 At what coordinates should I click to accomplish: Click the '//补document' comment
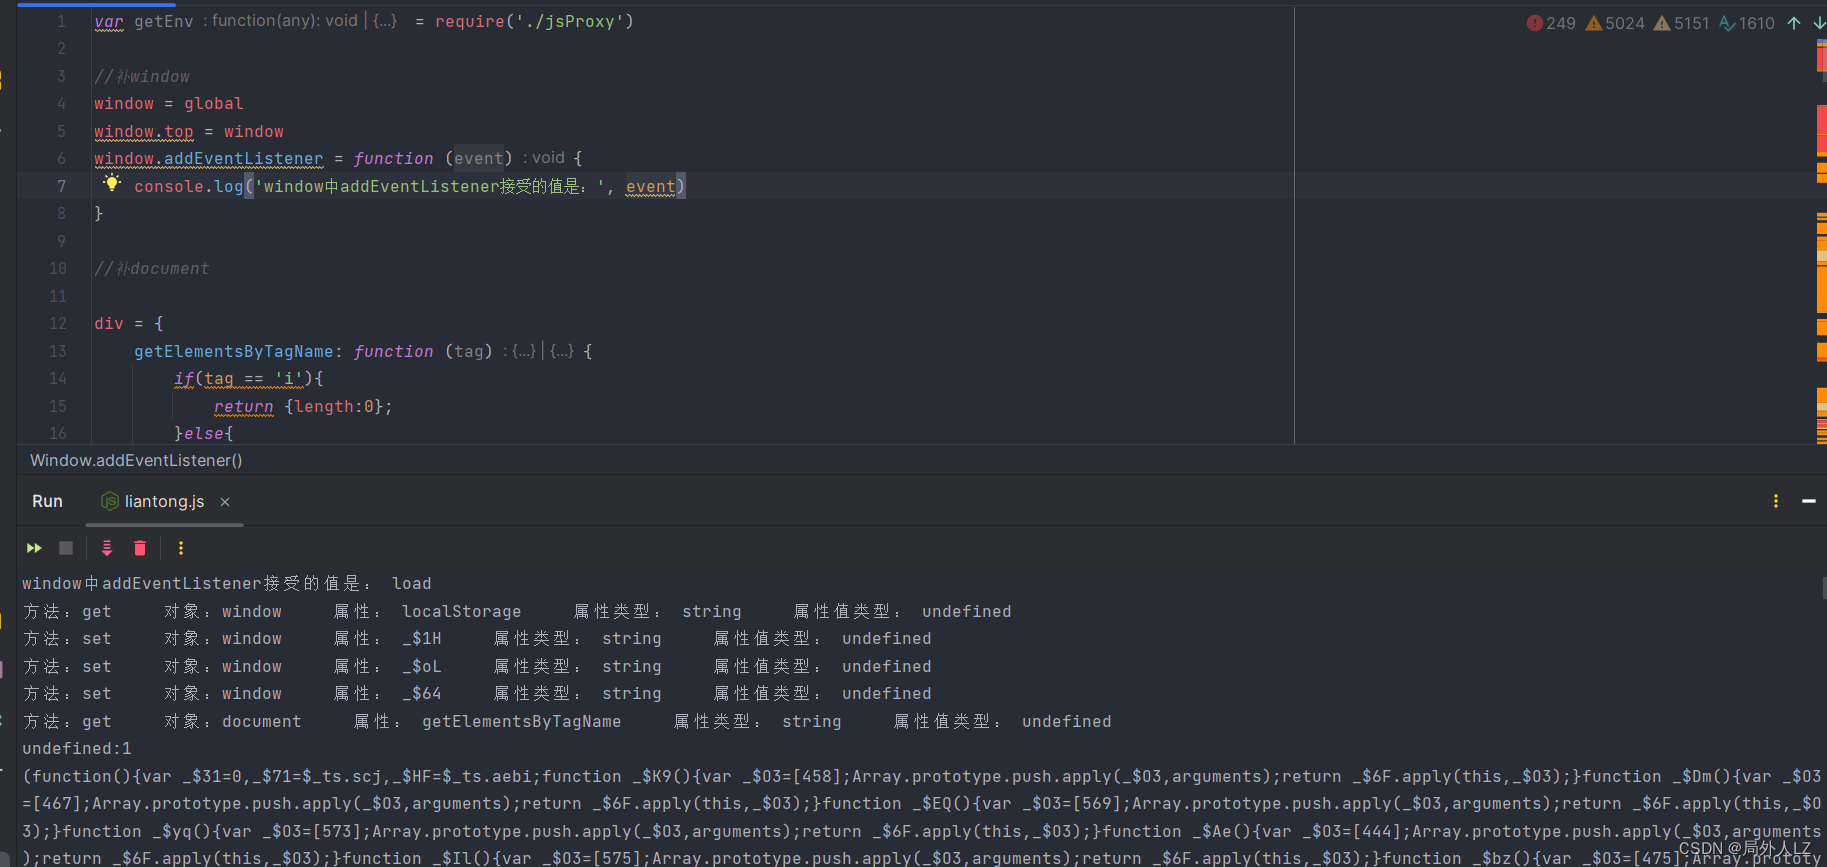(152, 269)
